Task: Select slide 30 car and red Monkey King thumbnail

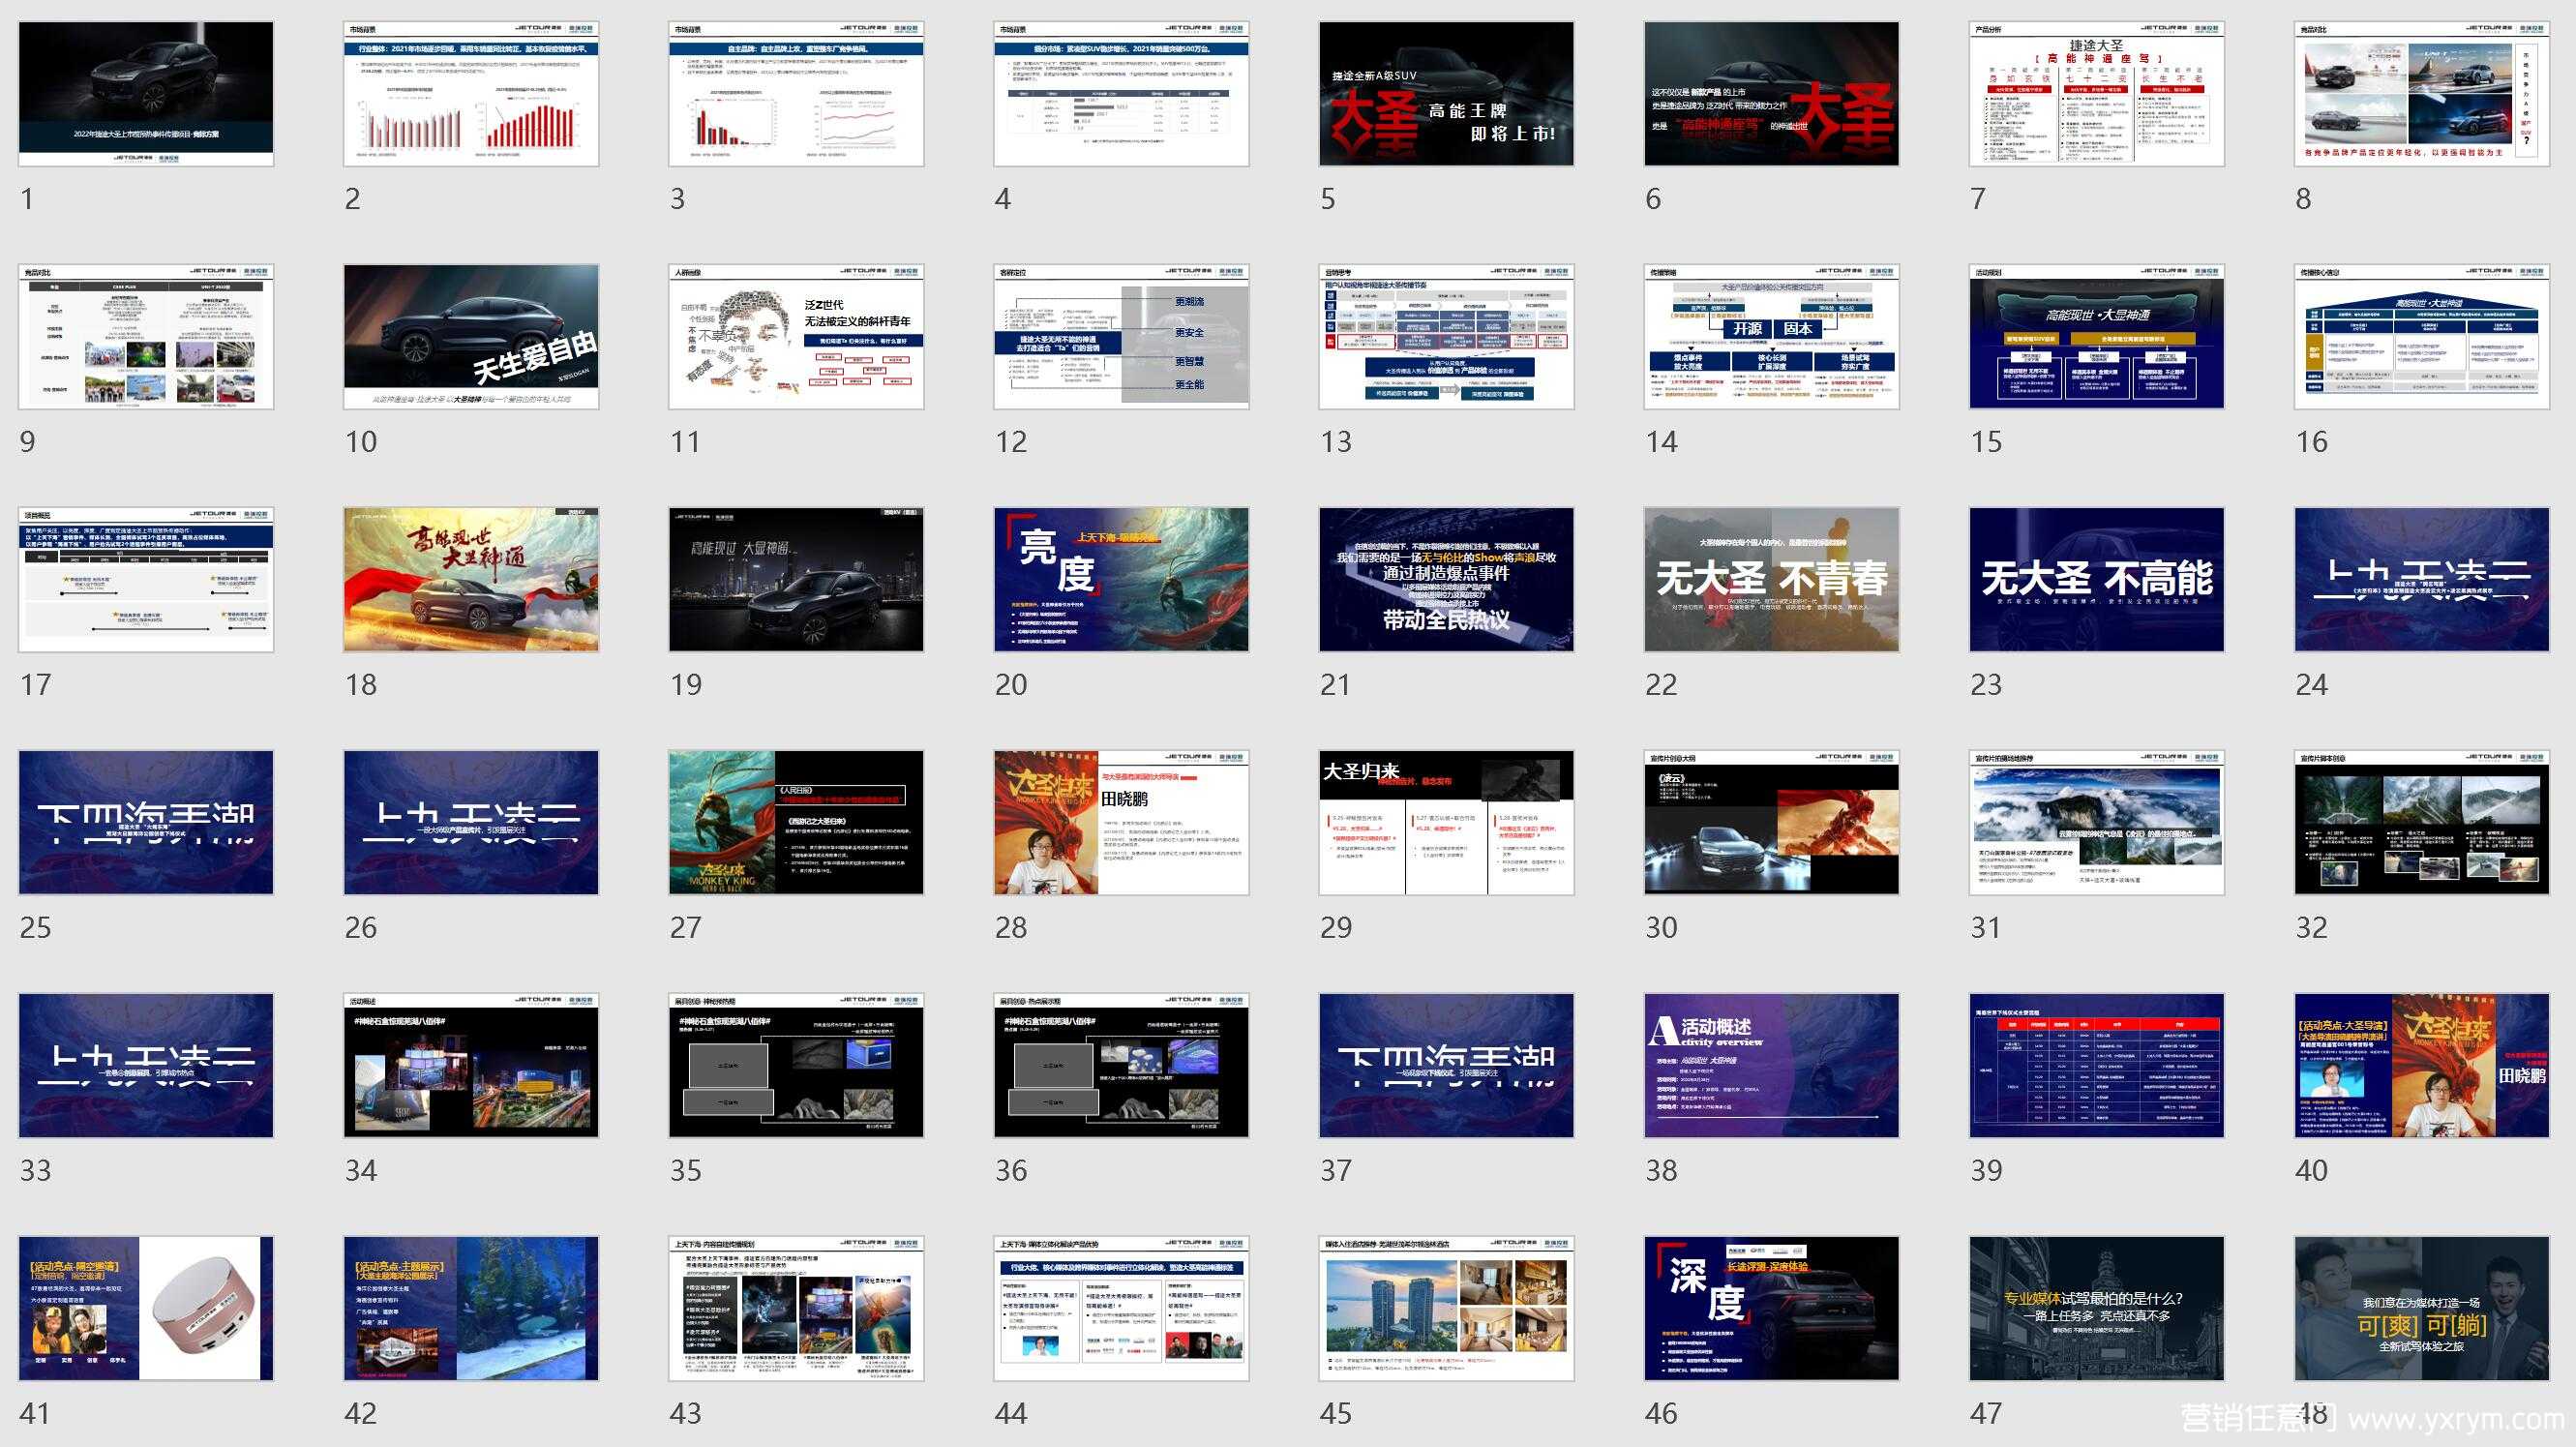Action: 1771,823
